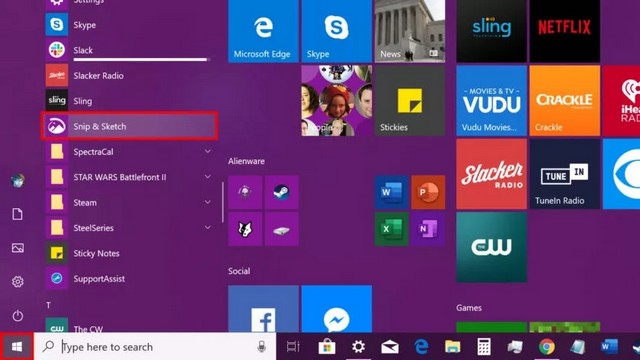Screen dimensions: 640x360
Task: Launch the Netflix tile
Action: 564,31
